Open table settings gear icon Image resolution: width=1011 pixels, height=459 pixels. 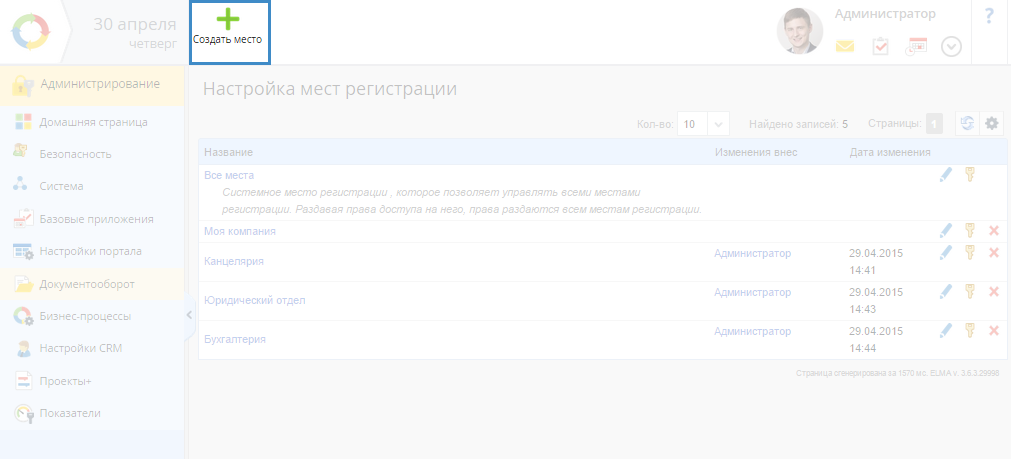pyautogui.click(x=991, y=123)
